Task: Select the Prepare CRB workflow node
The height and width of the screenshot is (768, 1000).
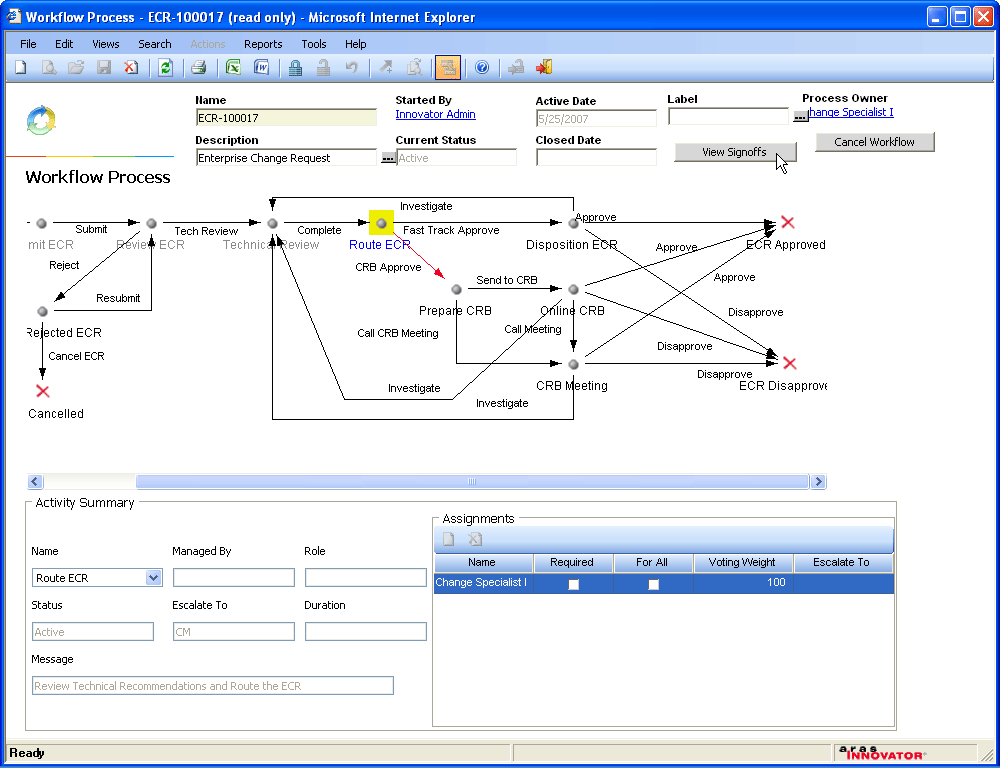Action: (456, 290)
